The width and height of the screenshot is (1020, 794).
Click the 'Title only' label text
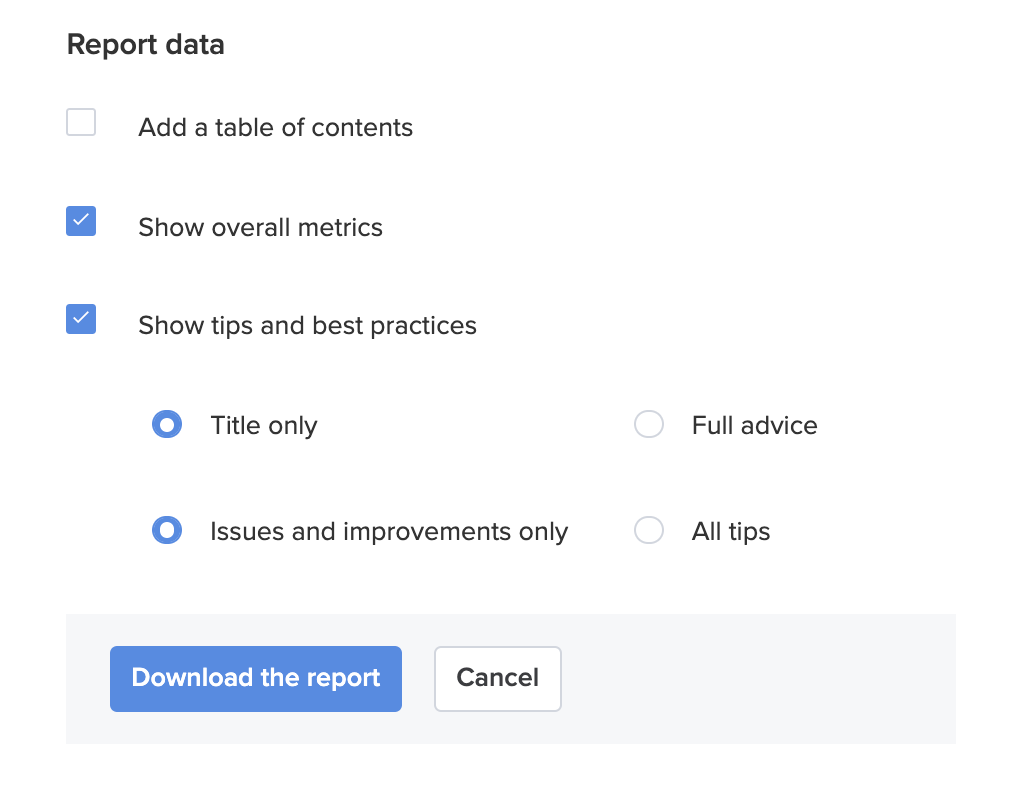[x=263, y=425]
